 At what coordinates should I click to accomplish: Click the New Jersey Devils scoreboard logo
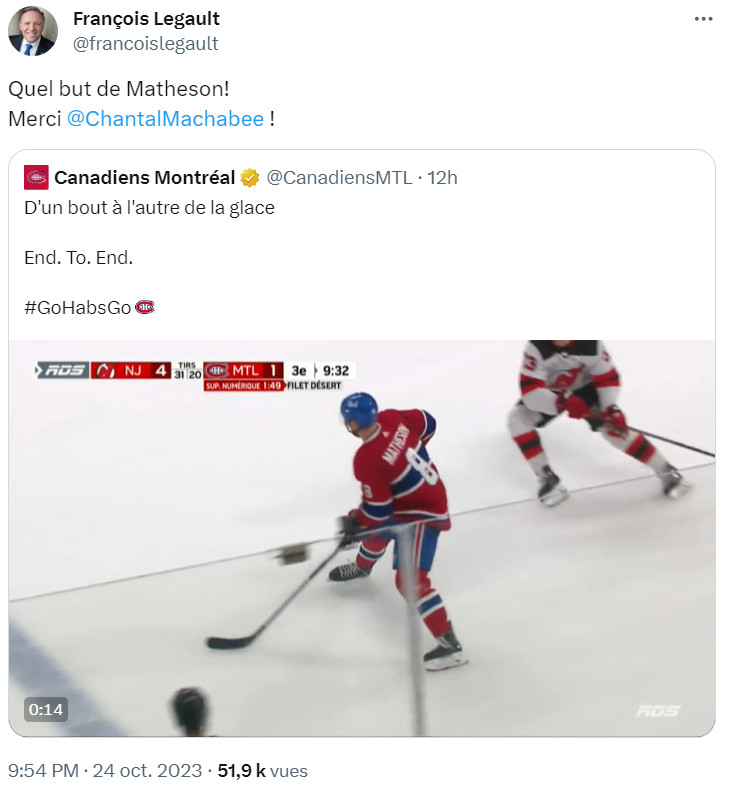104,371
